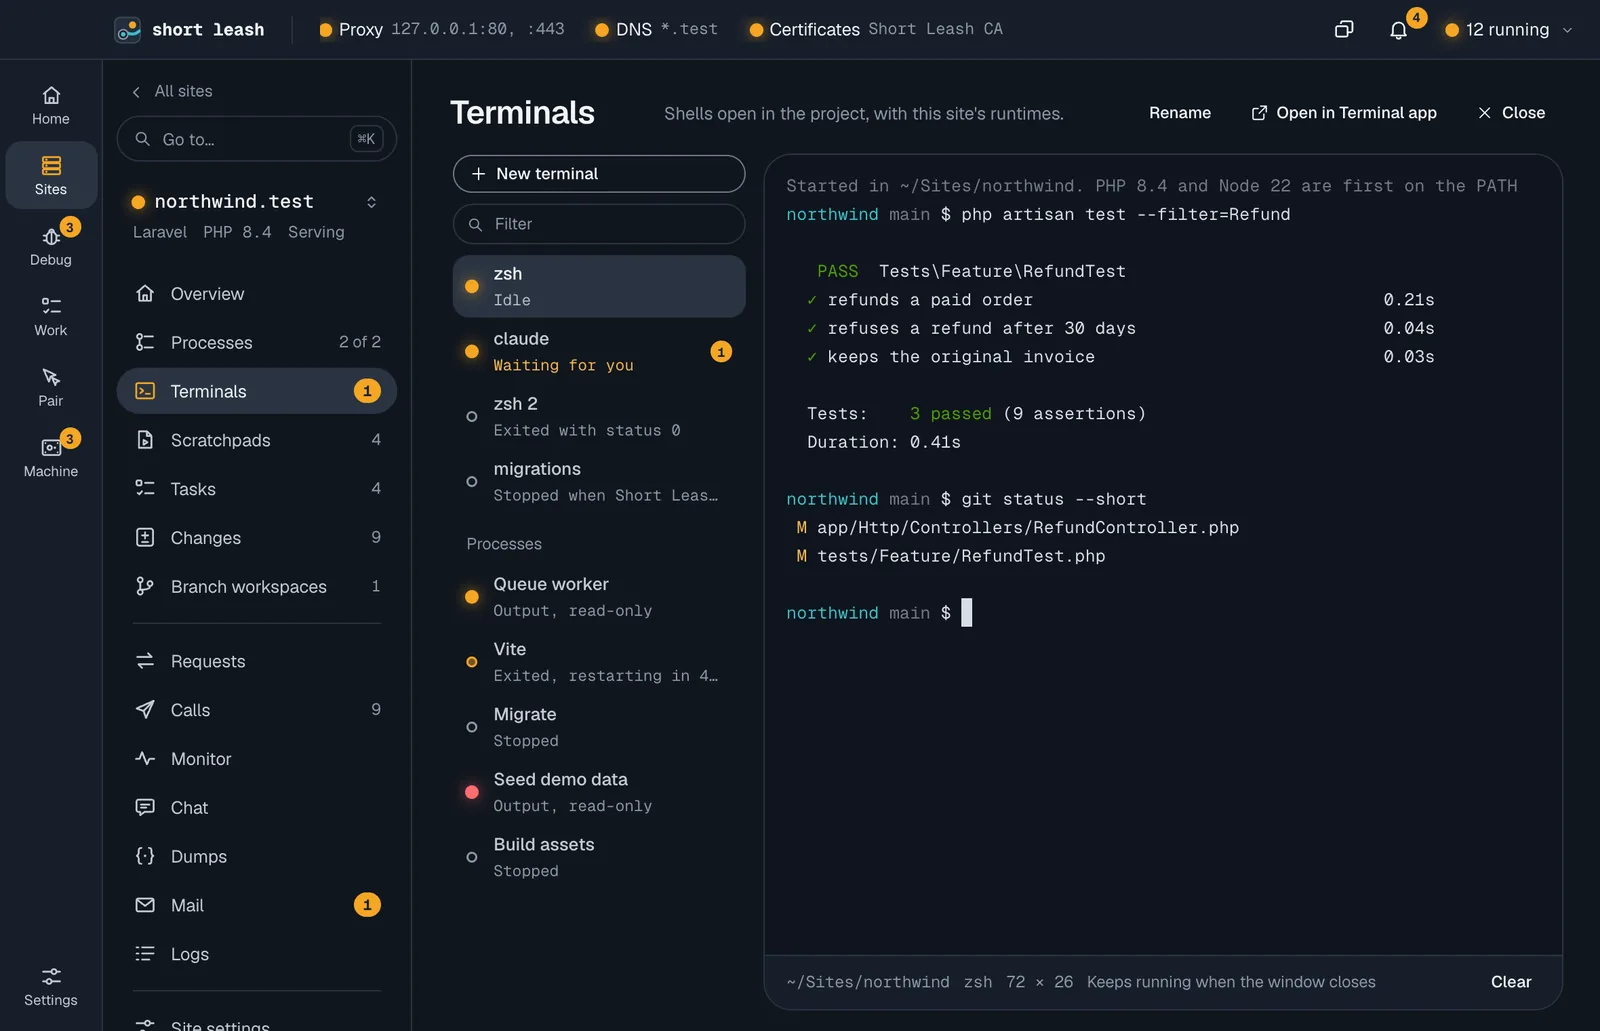The width and height of the screenshot is (1600, 1031).
Task: Click the terminal Filter field
Action: point(599,224)
